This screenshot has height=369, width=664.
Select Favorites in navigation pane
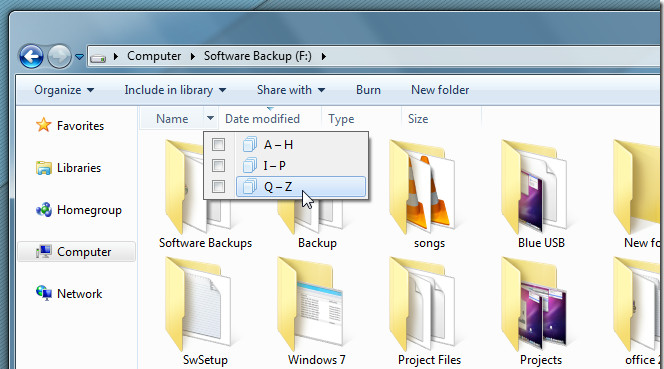[80, 126]
